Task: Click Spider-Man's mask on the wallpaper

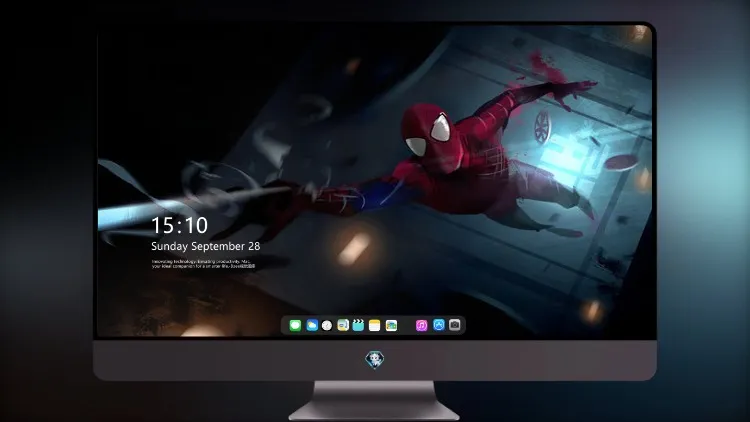Action: pyautogui.click(x=427, y=132)
